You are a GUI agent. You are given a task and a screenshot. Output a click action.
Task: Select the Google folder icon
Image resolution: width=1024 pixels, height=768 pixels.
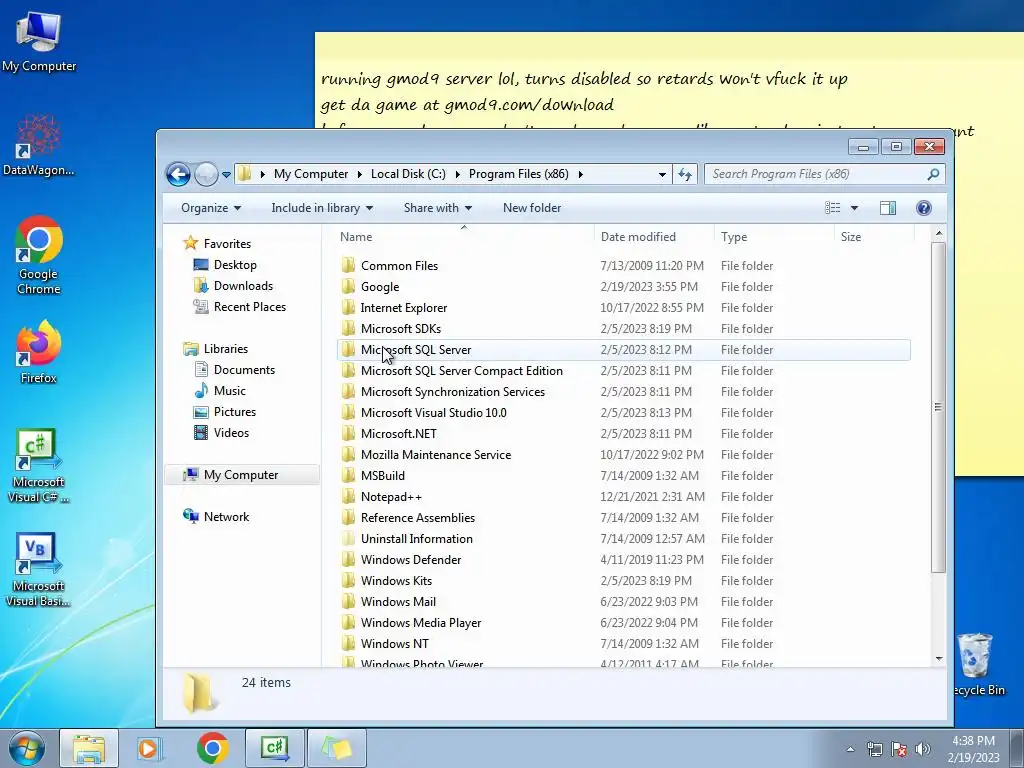coord(349,286)
